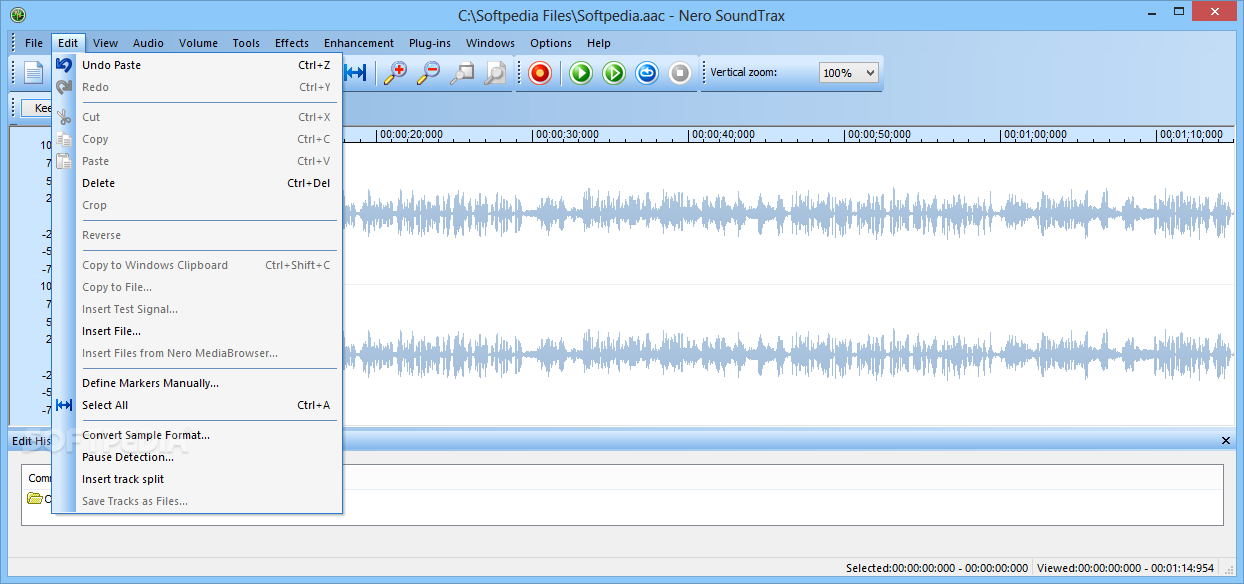Viewport: 1244px width, 584px height.
Task: Click the 00:00:30;000 timeline marker
Action: click(x=566, y=134)
